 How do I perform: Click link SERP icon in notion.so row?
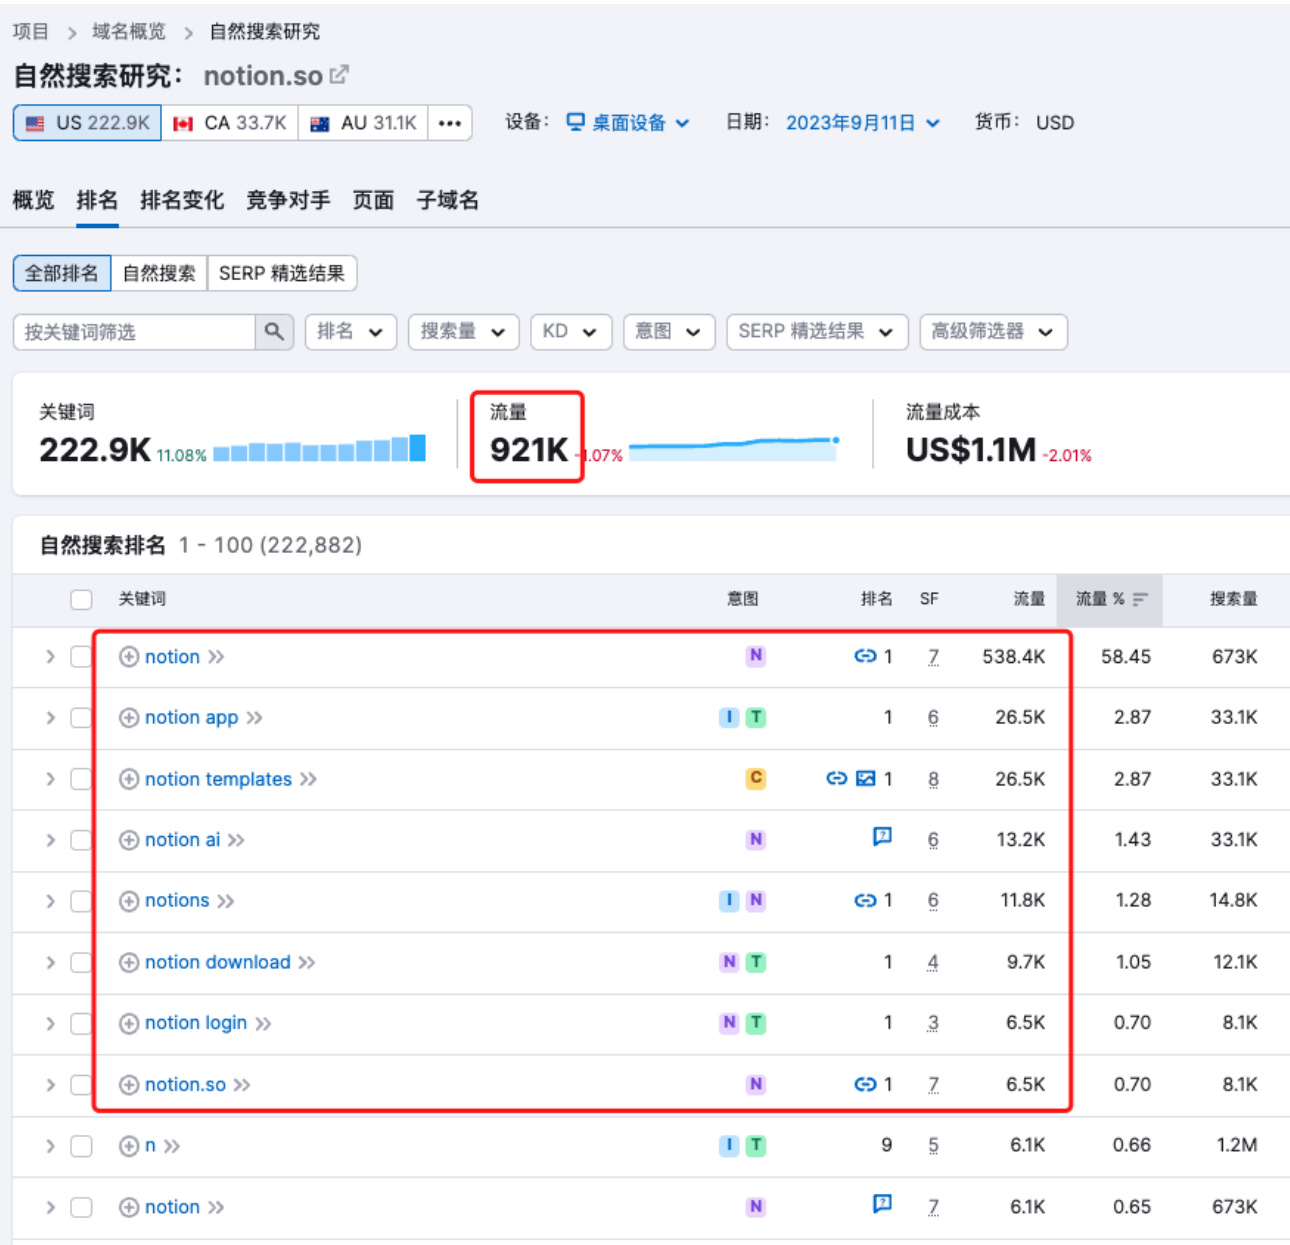(x=865, y=1084)
